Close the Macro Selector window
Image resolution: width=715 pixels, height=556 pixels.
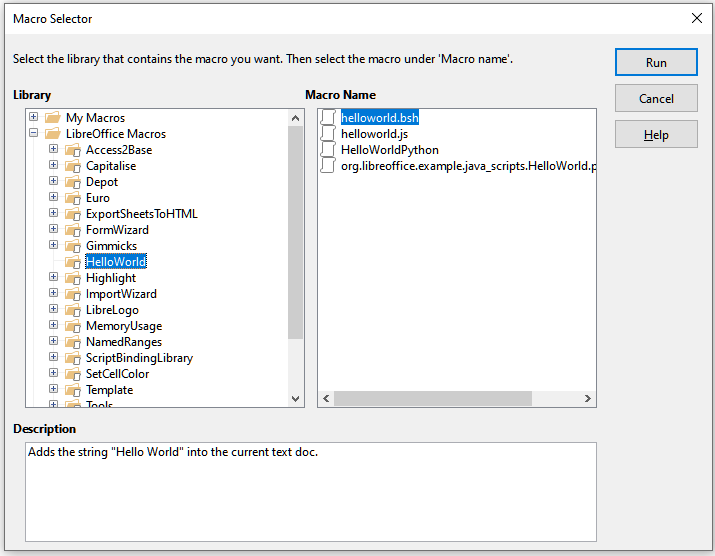tap(696, 18)
